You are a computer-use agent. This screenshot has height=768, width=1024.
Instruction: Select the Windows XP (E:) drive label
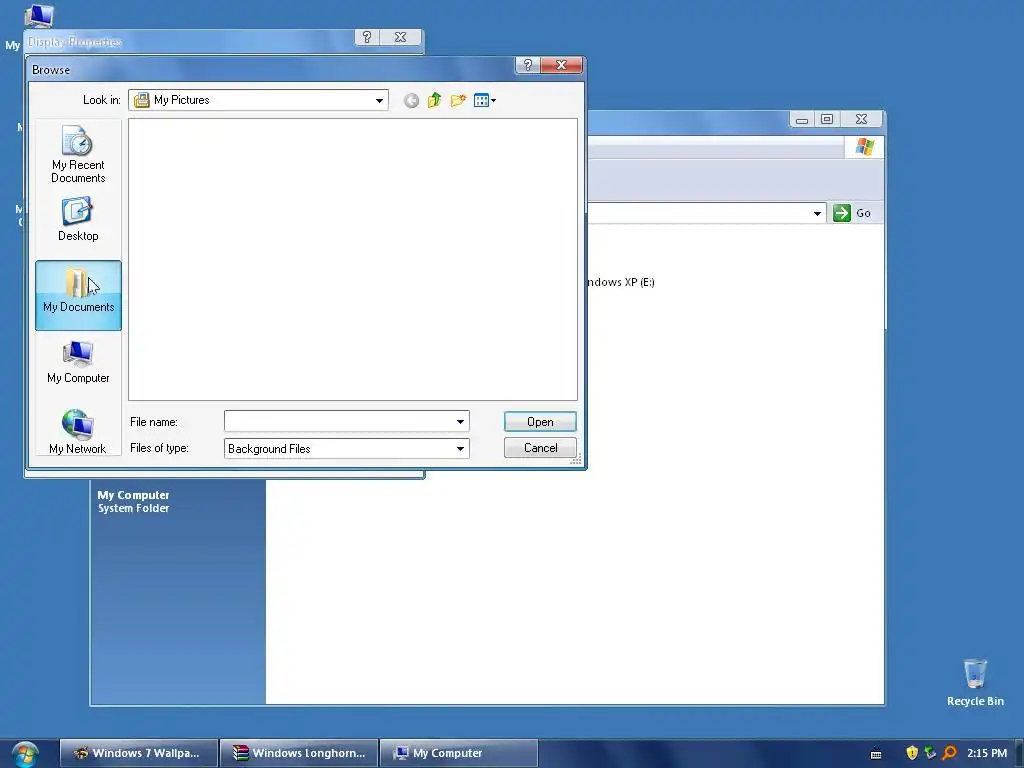[x=620, y=282]
